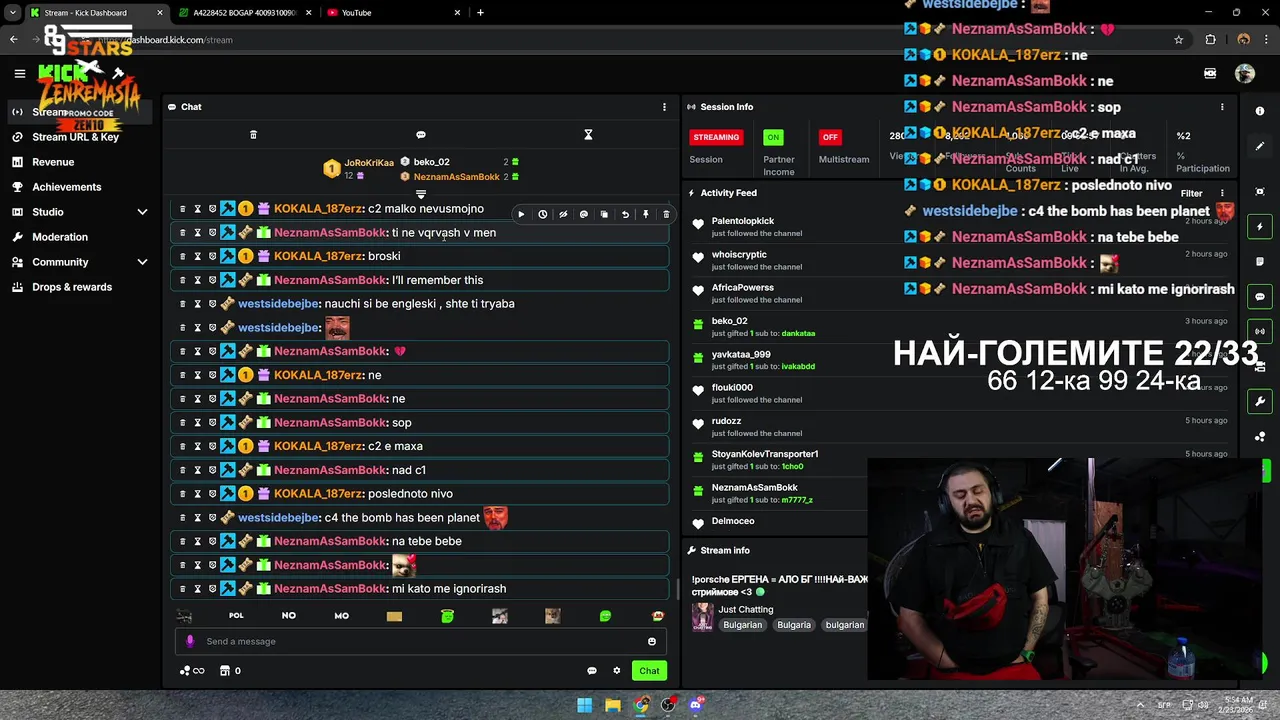The height and width of the screenshot is (720, 1280).
Task: Click speech bubble icon beside chat gear
Action: [592, 671]
